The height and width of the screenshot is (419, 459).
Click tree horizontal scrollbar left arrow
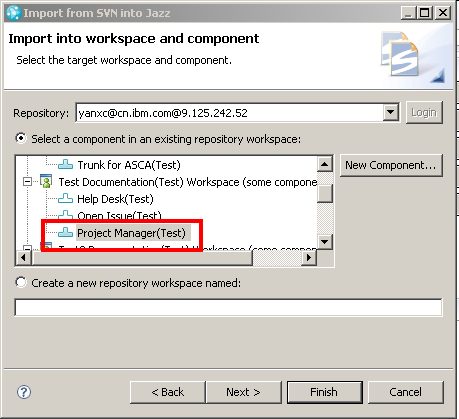(23, 257)
